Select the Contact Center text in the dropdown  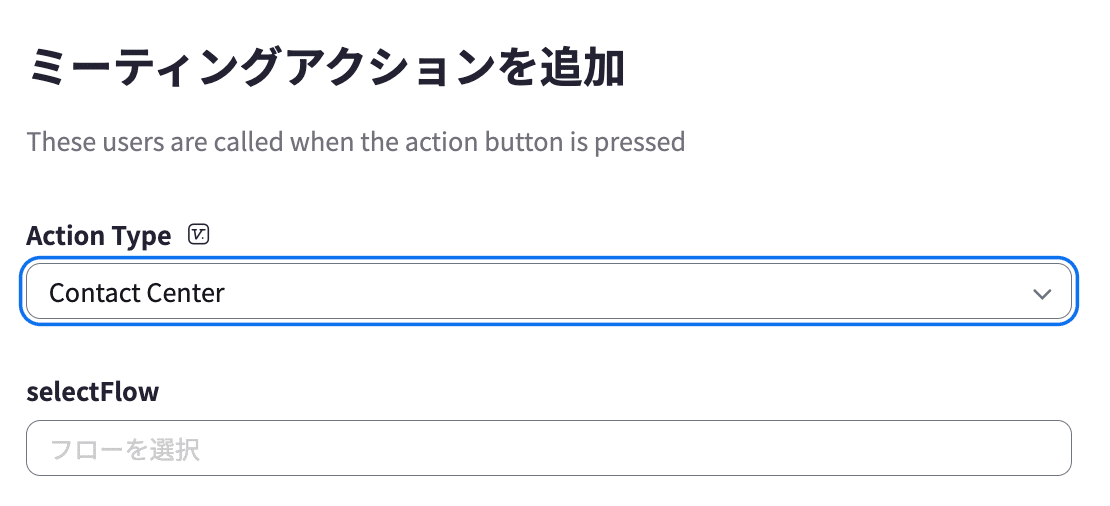click(137, 292)
